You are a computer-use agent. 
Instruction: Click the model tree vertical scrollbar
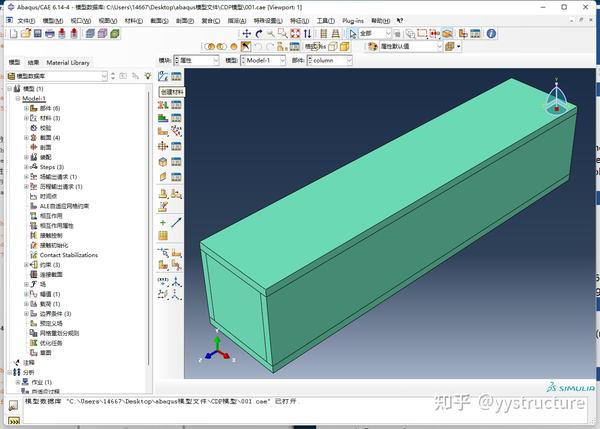[x=149, y=230]
